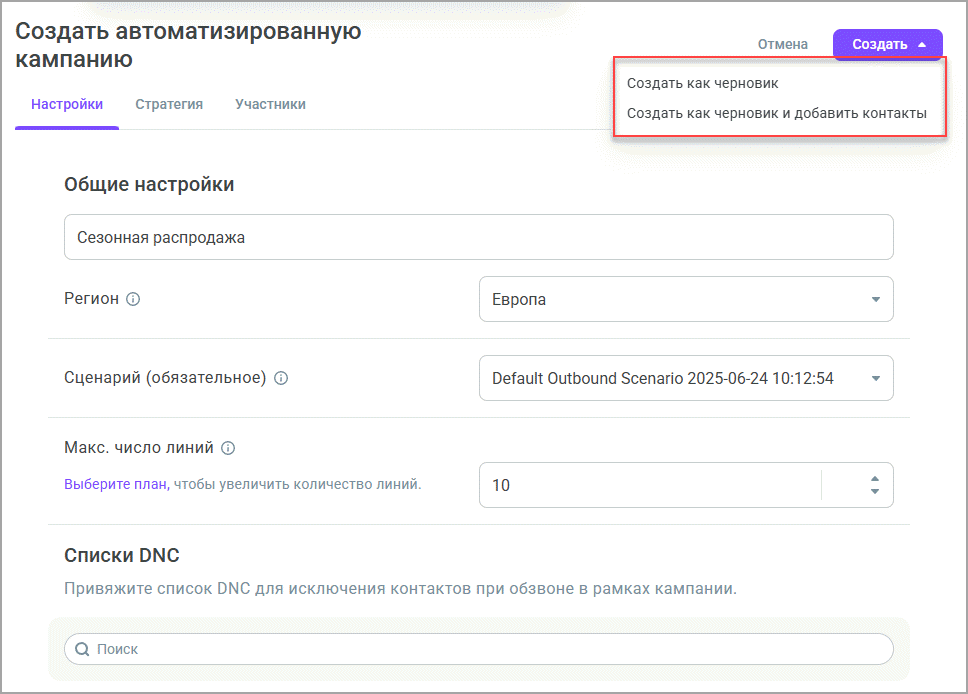Click the info icon beside Сценарий (обязательное)
Image resolution: width=968 pixels, height=694 pixels.
coord(281,378)
